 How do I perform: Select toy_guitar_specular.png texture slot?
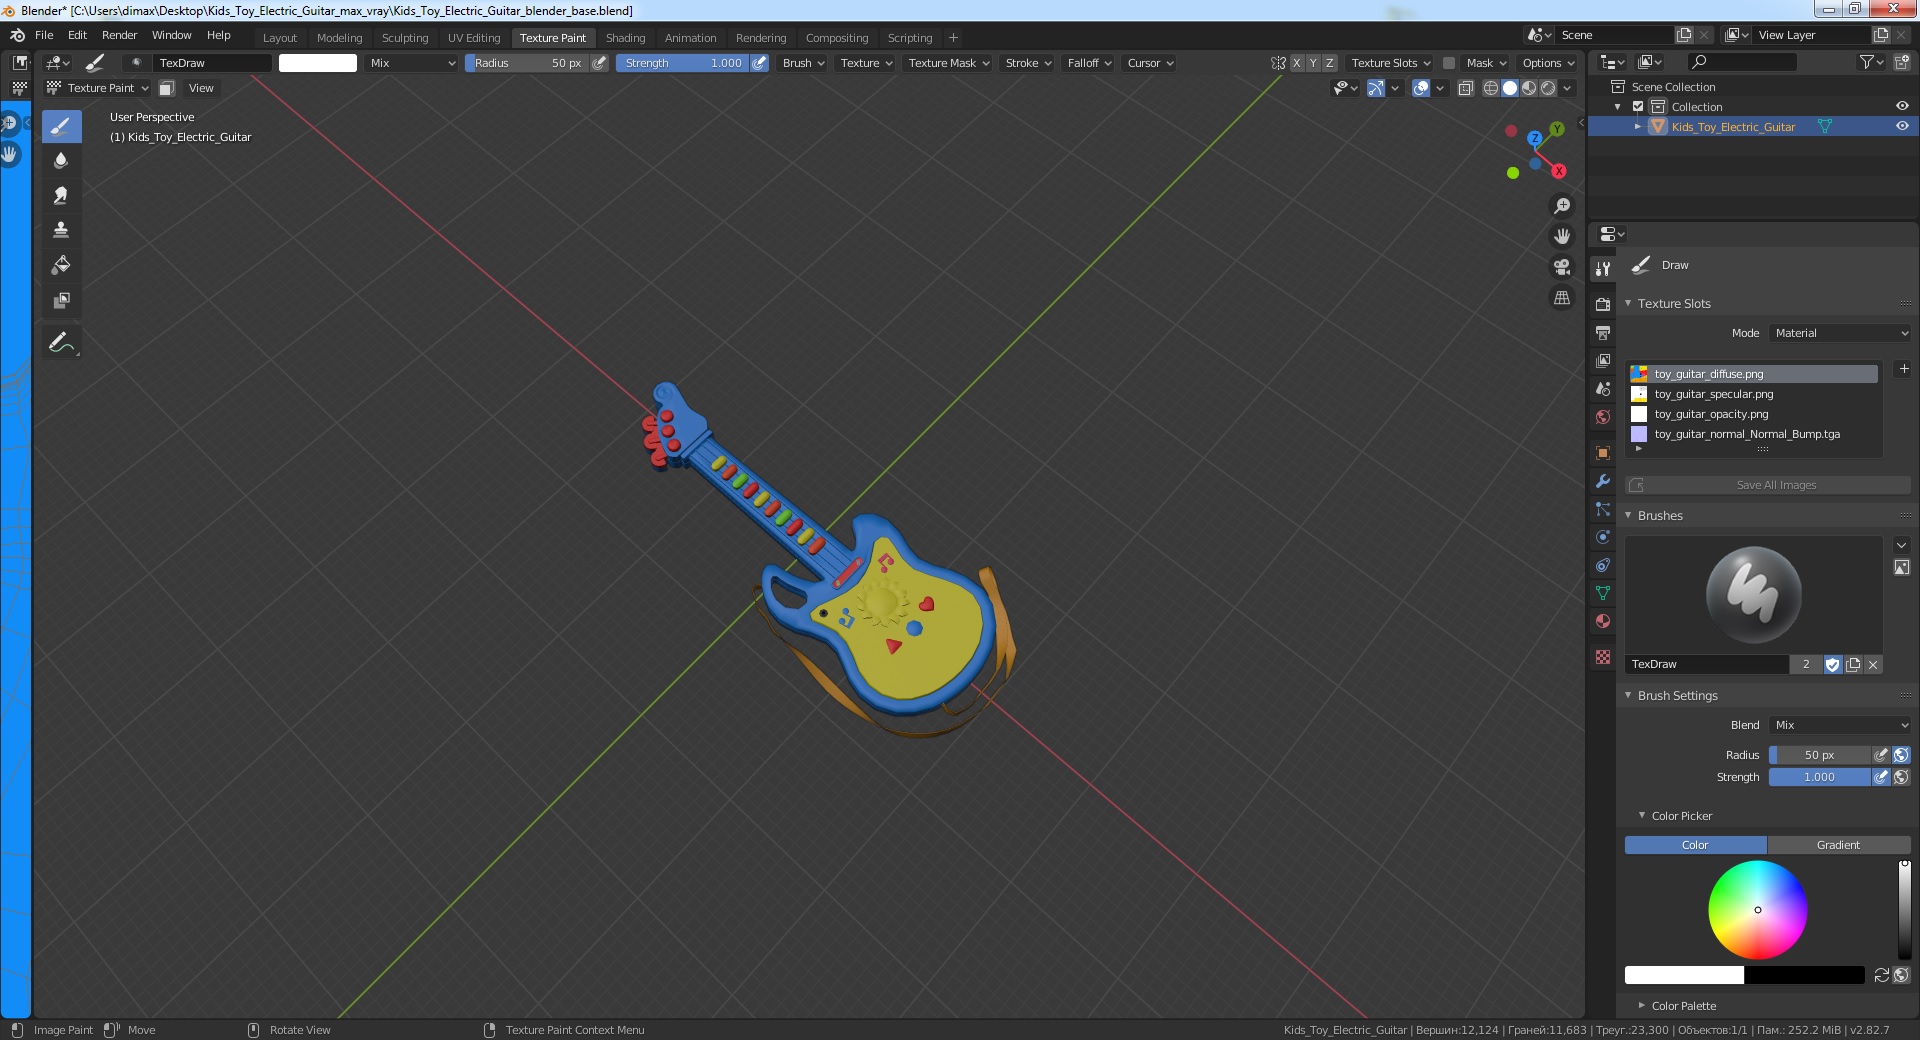[x=1754, y=394]
